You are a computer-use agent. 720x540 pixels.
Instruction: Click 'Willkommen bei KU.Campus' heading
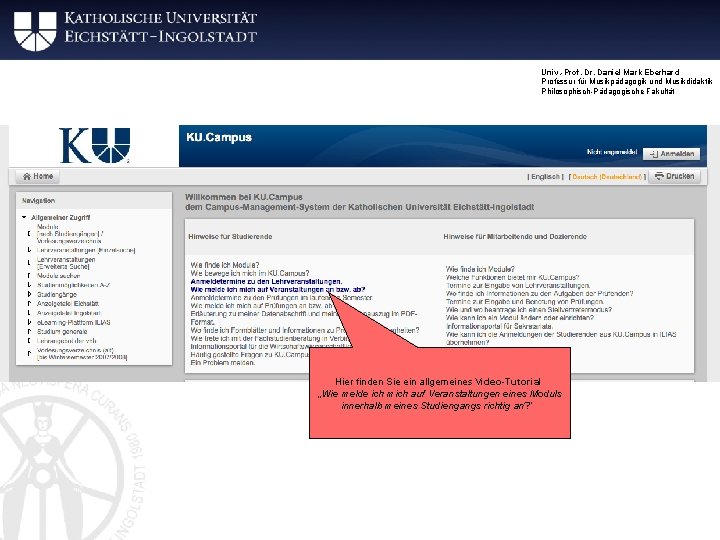click(244, 197)
